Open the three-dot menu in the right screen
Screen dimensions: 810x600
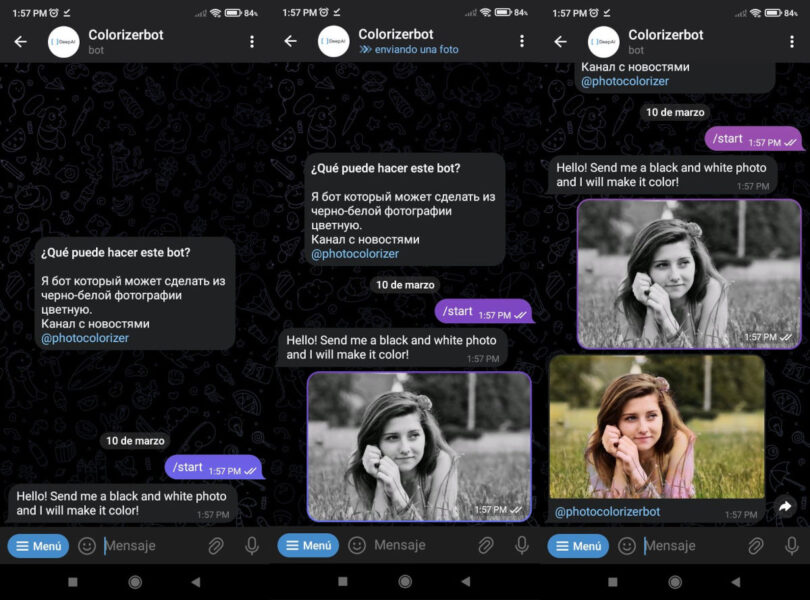[792, 41]
